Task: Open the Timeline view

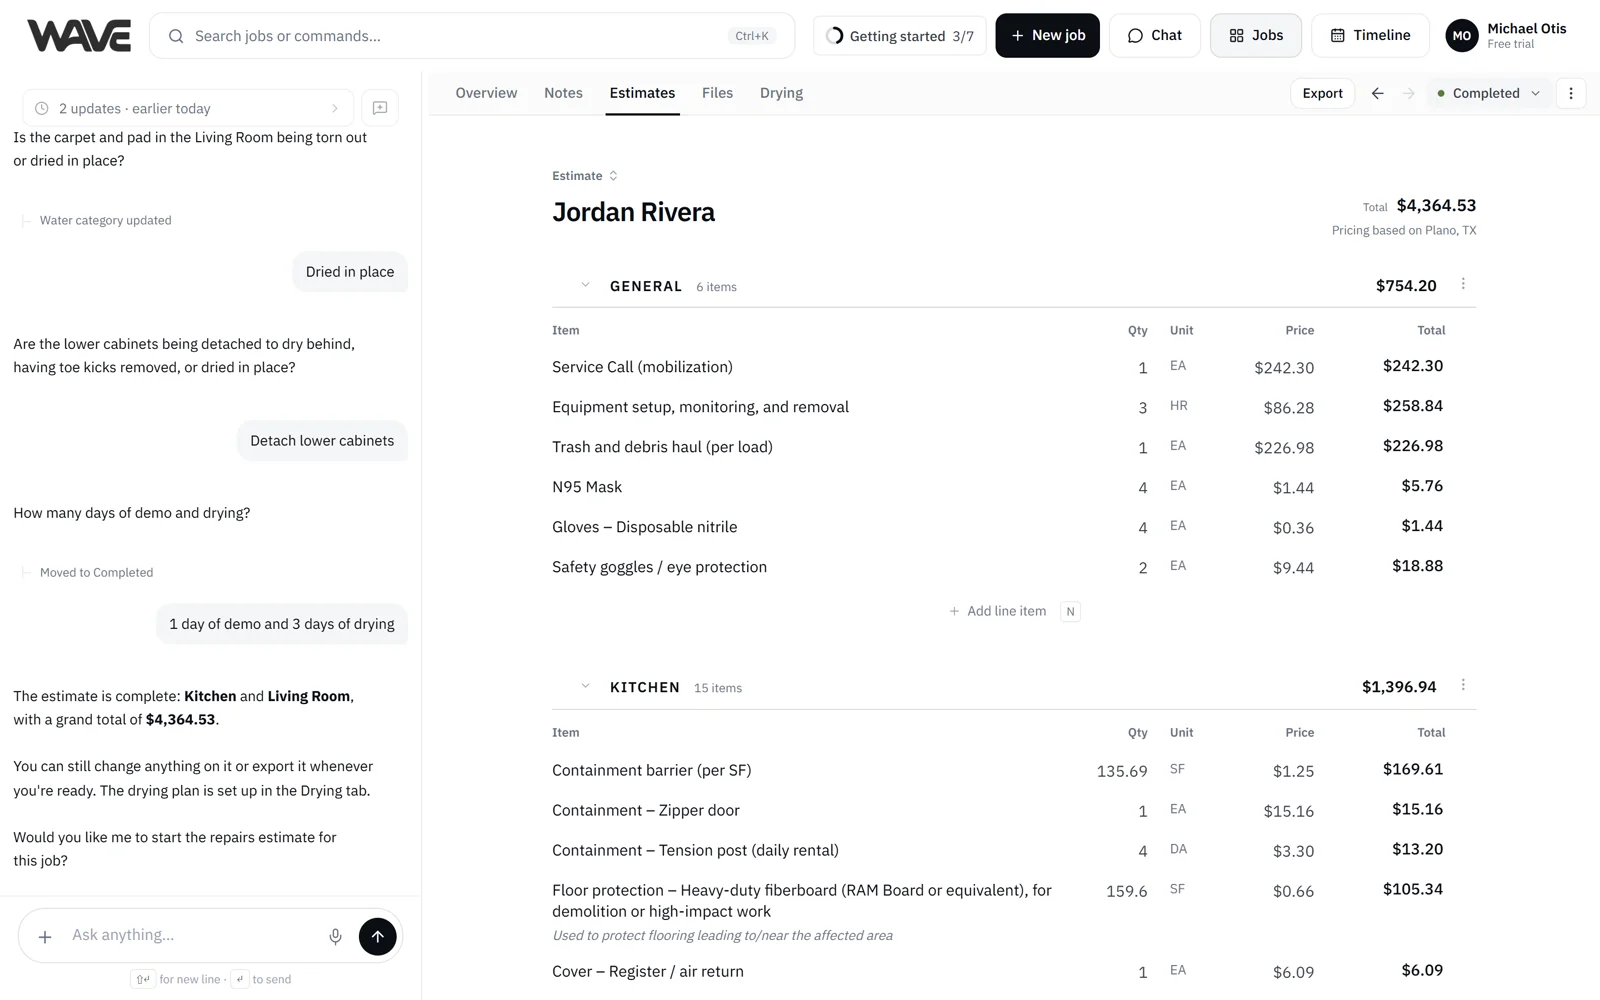Action: [x=1370, y=36]
